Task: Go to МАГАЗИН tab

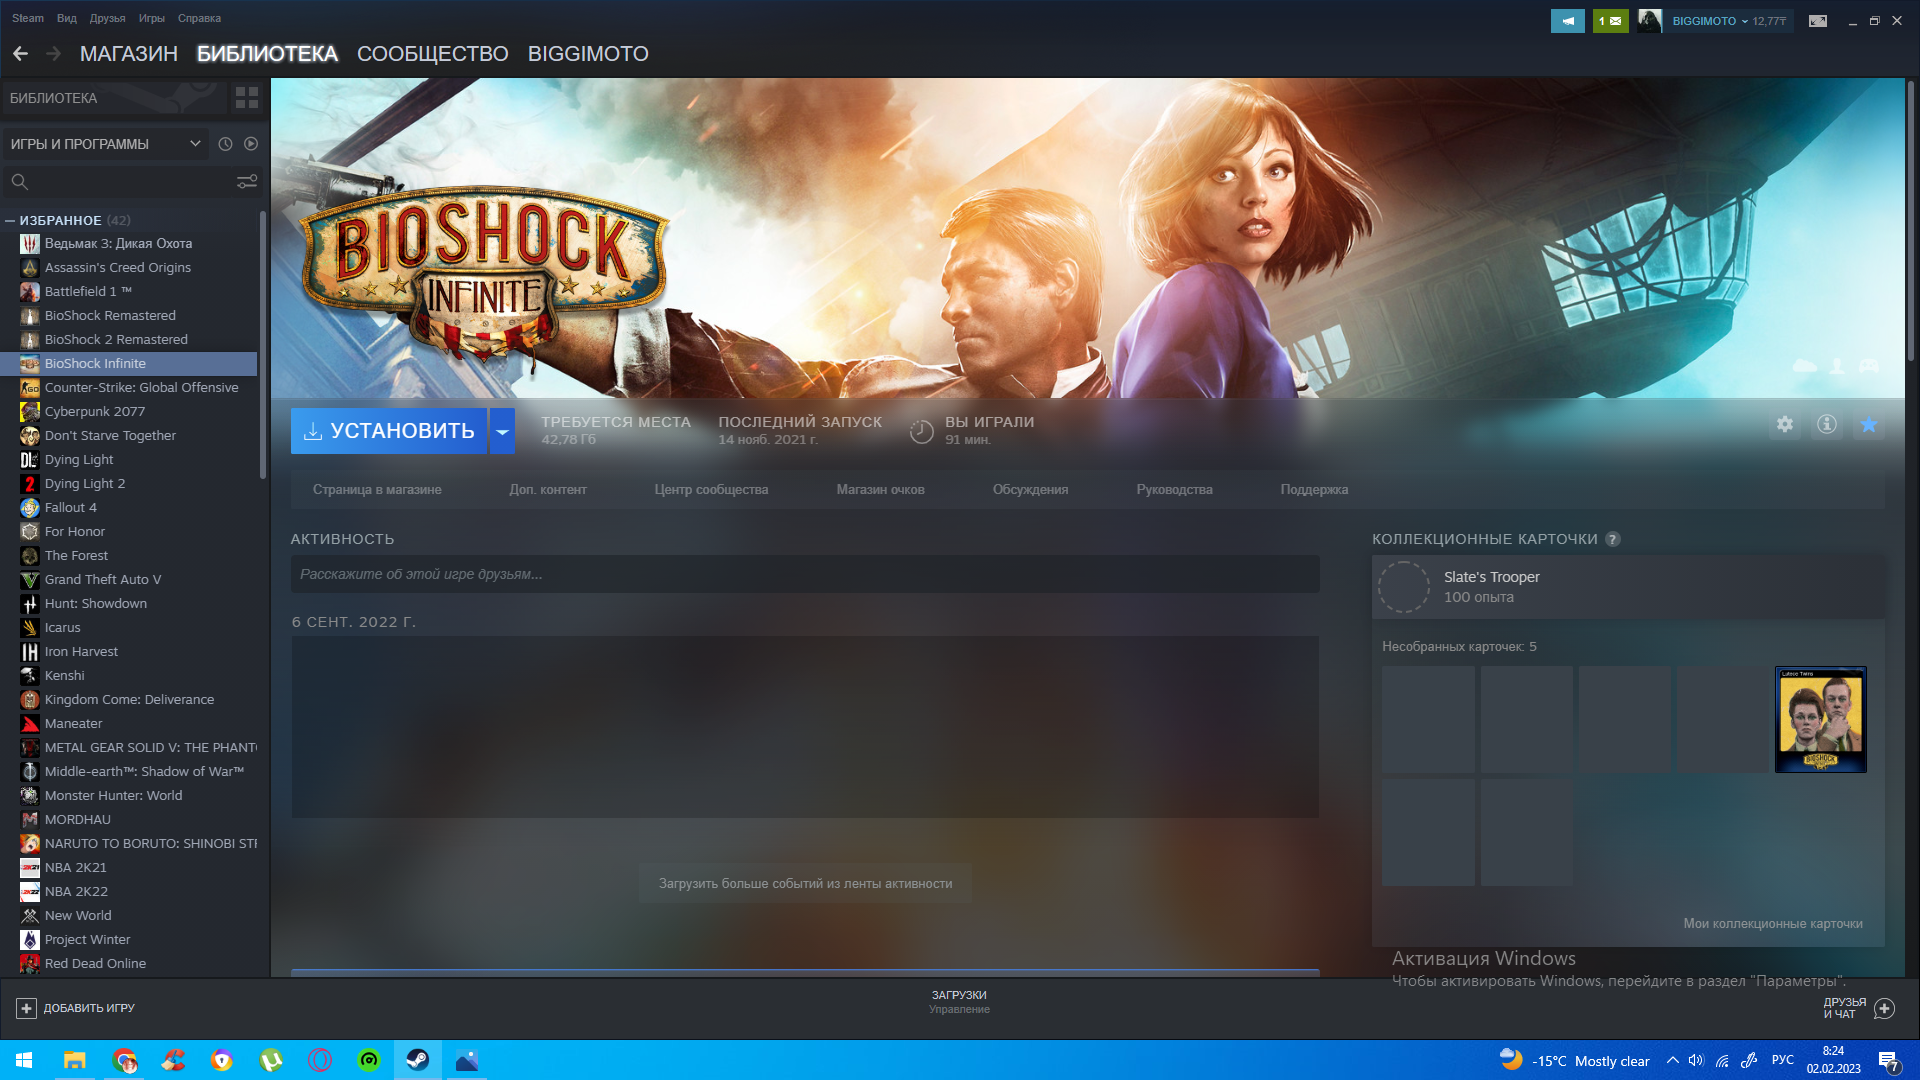Action: coord(129,54)
